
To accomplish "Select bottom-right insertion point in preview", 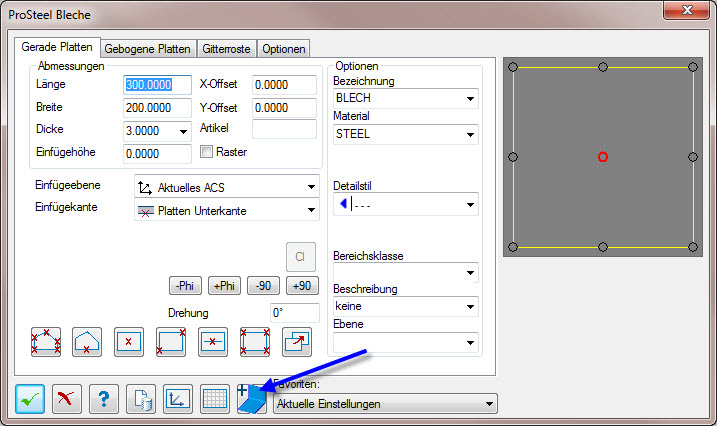I will click(693, 247).
